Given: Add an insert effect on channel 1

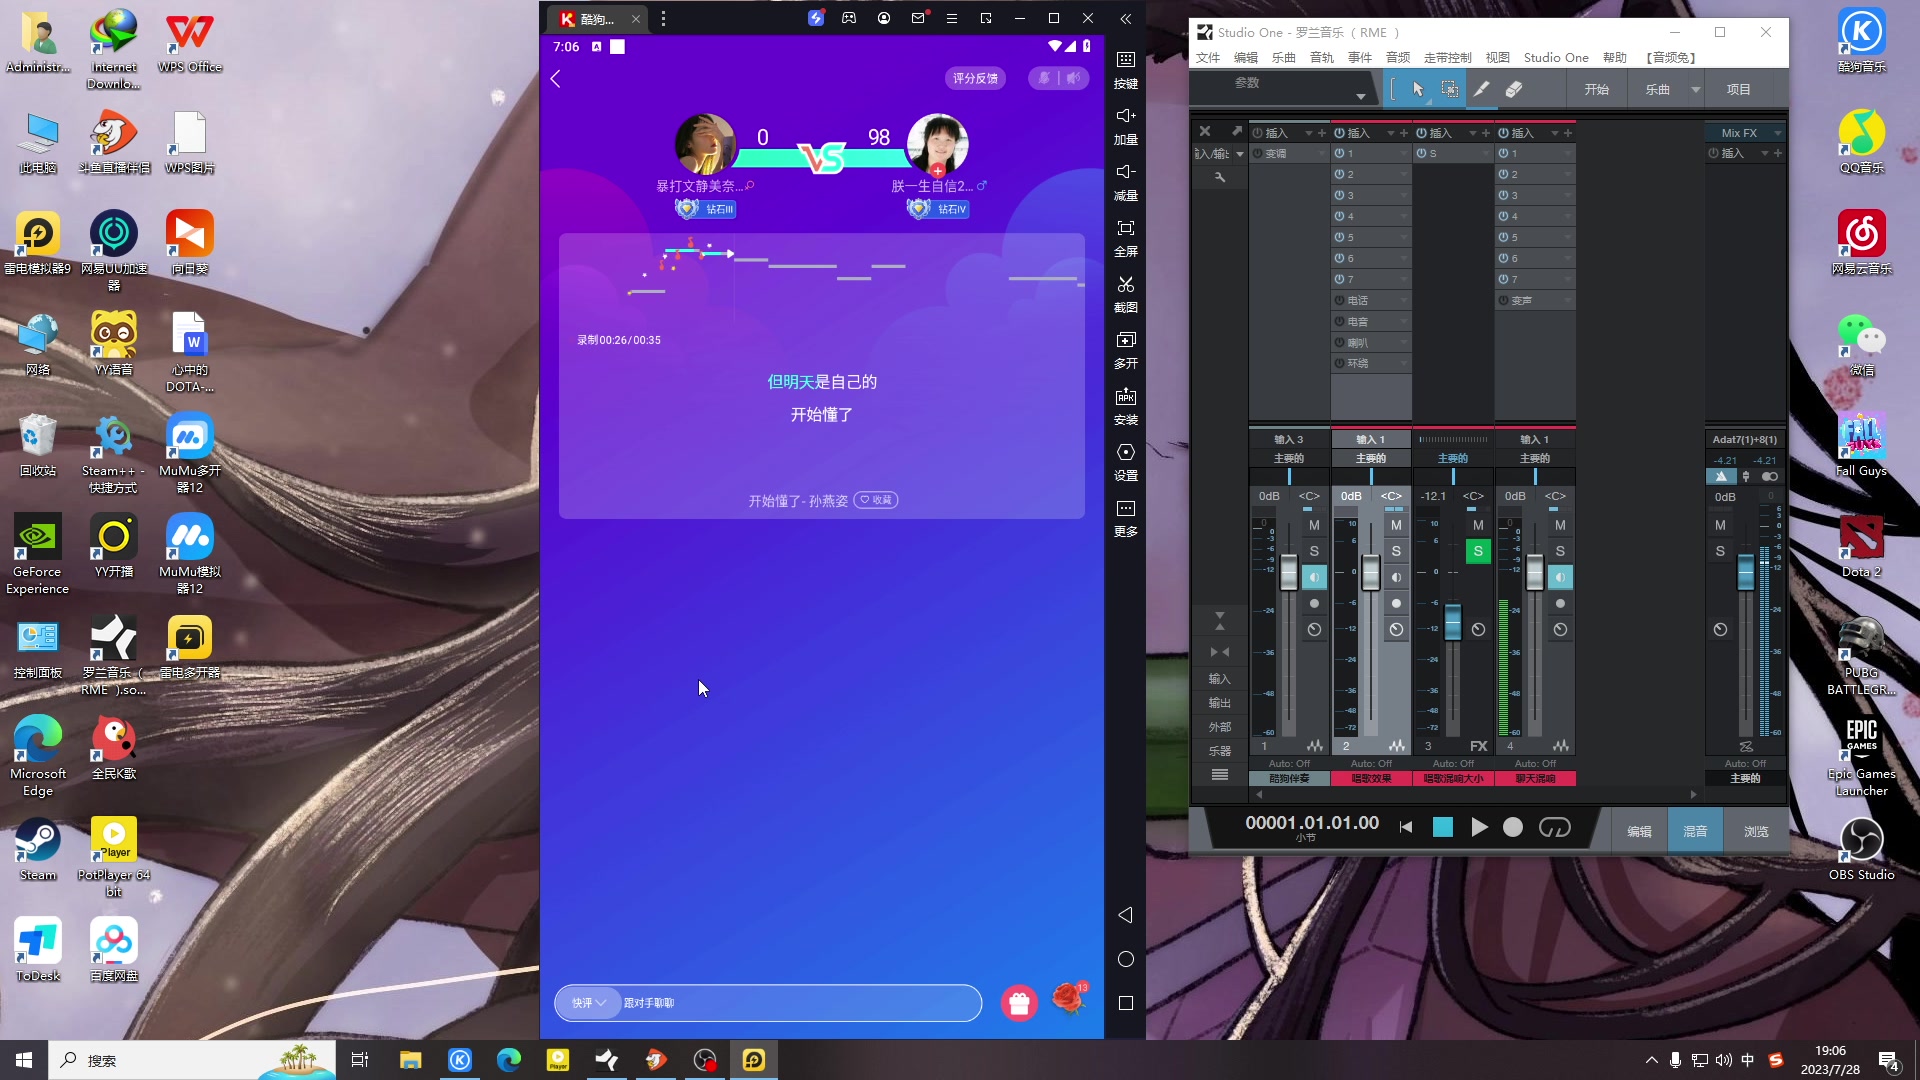Looking at the screenshot, I should 1321,133.
